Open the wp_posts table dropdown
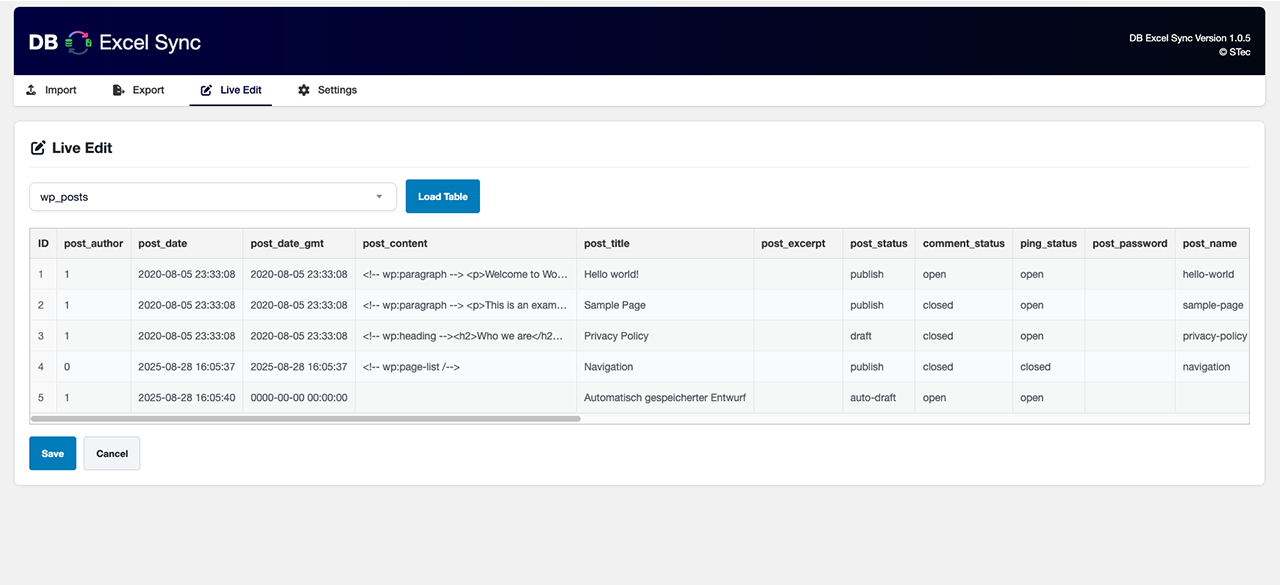1280x585 pixels. [x=213, y=197]
